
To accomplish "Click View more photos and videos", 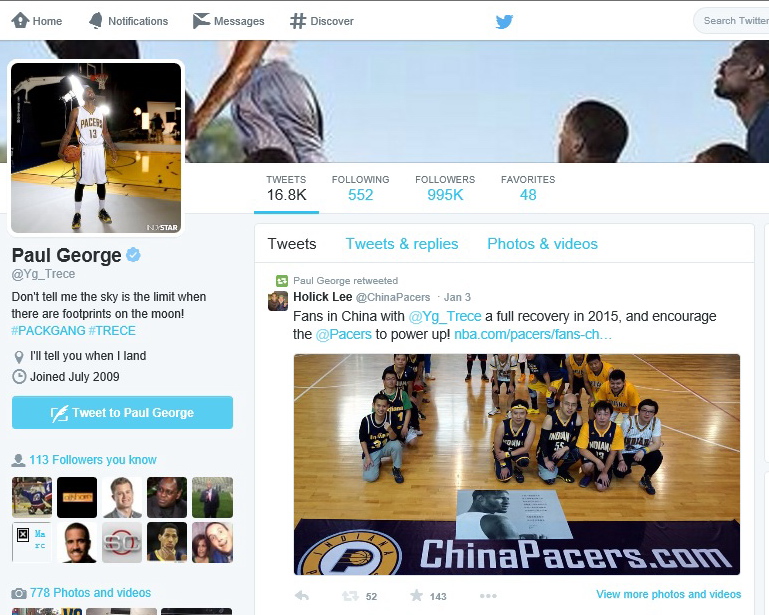I will [x=668, y=594].
